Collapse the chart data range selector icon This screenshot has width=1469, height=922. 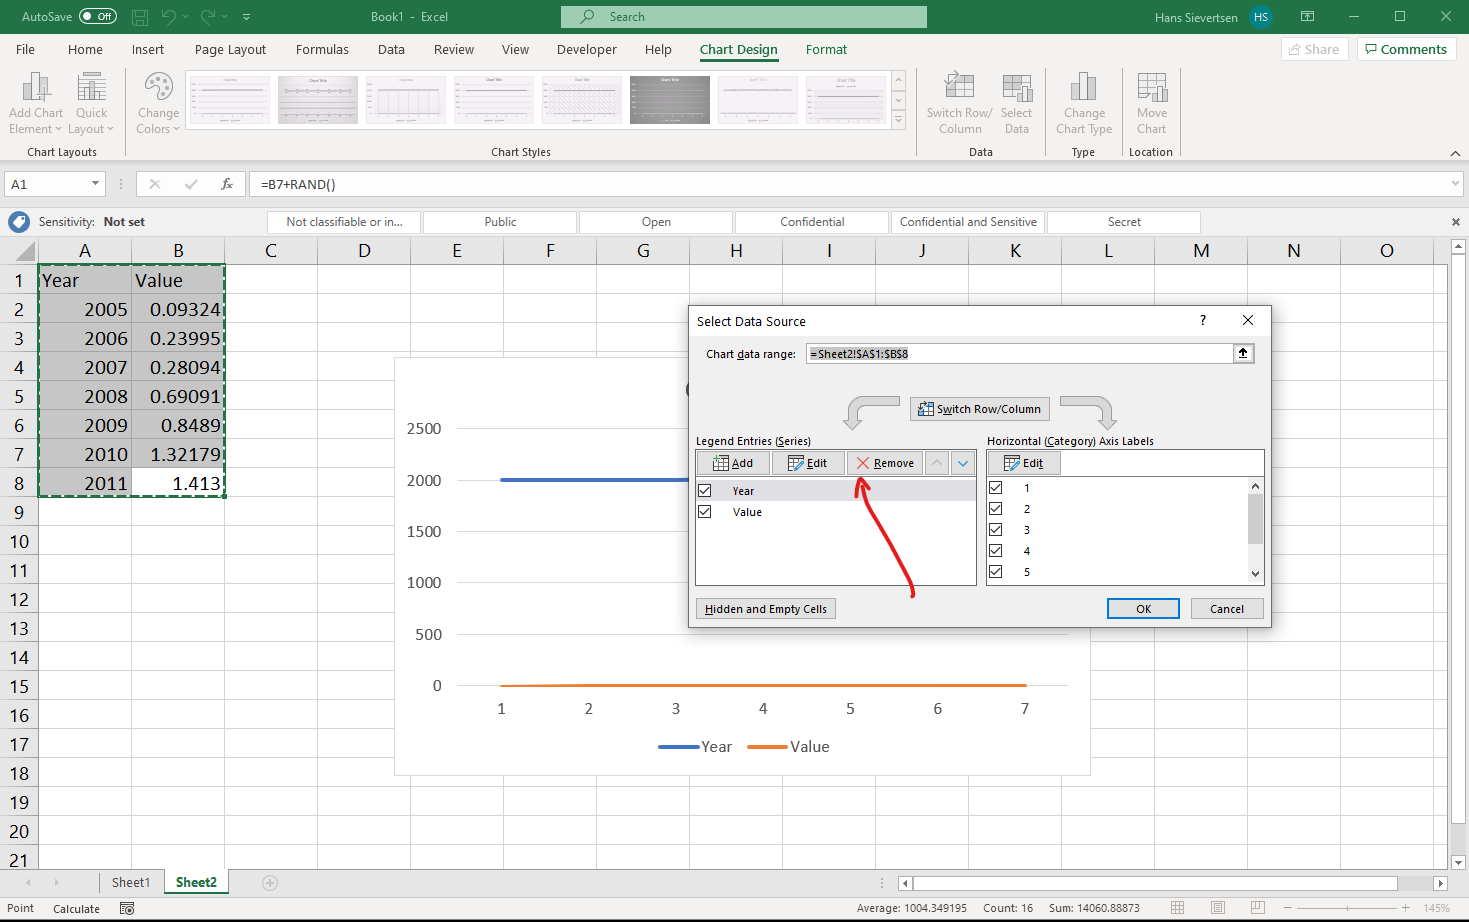(1243, 353)
